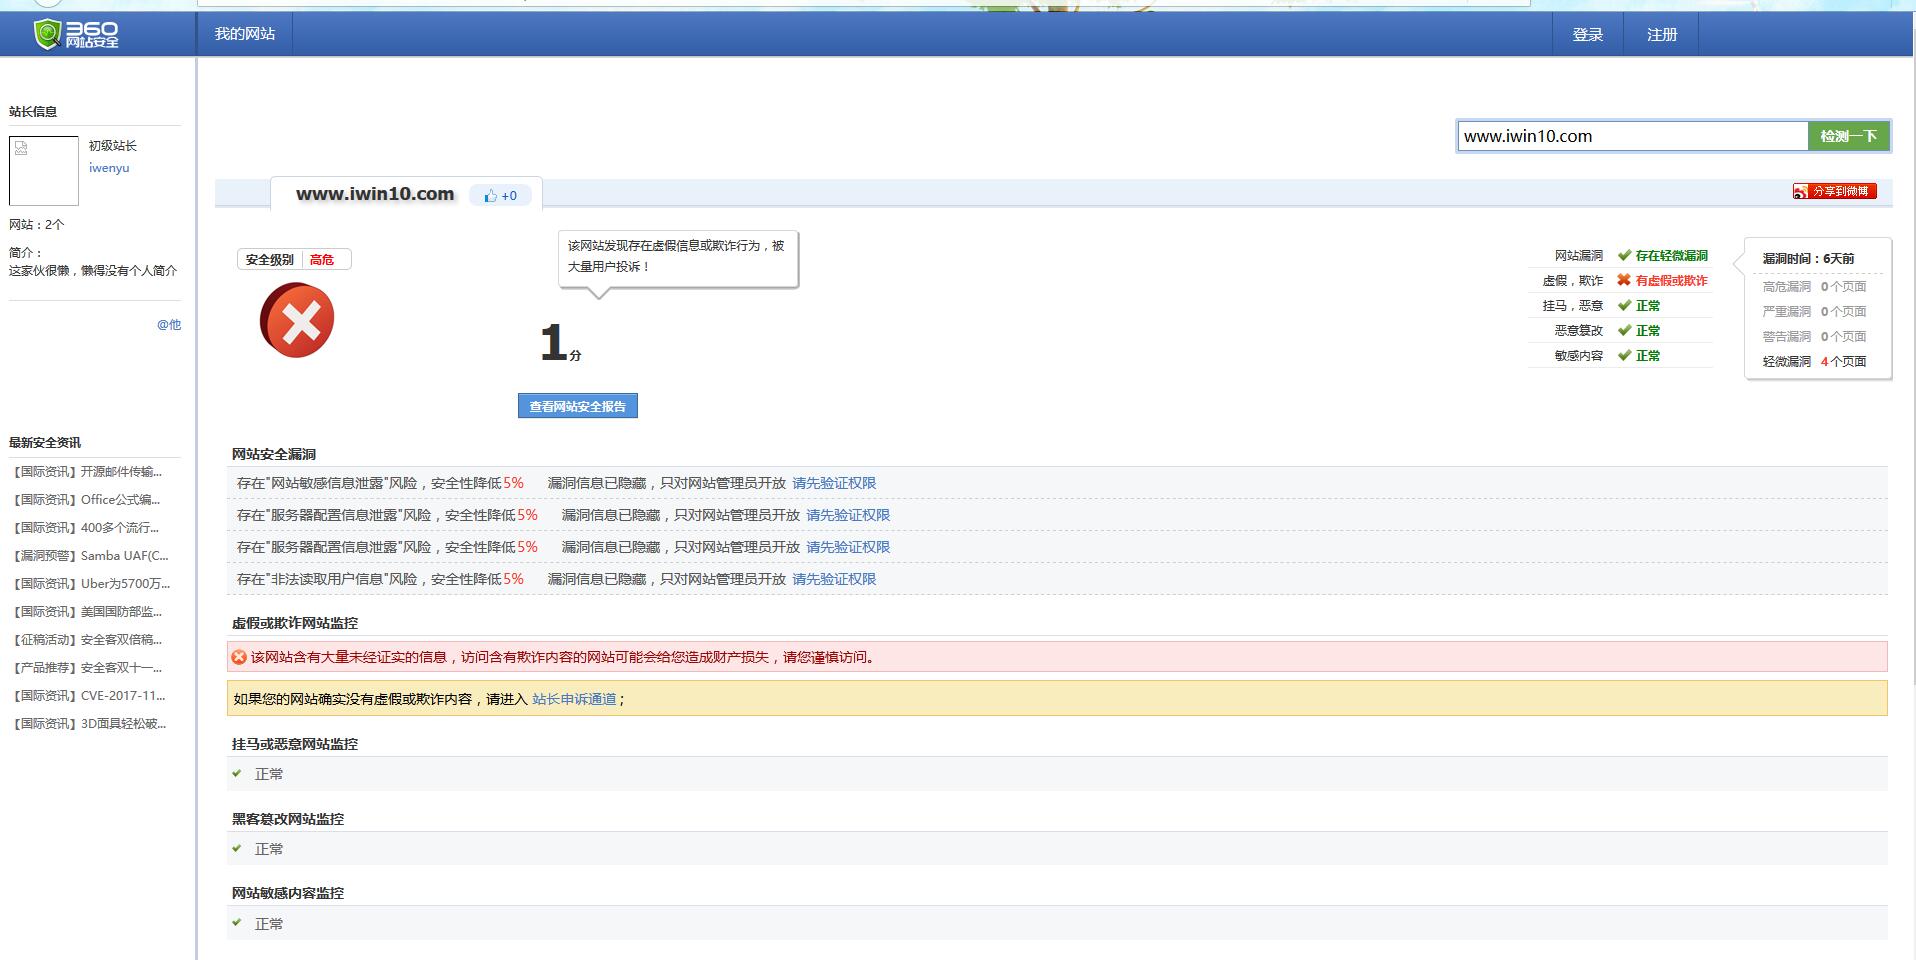Click check icon under 网站敏感内容监控

pyautogui.click(x=237, y=923)
